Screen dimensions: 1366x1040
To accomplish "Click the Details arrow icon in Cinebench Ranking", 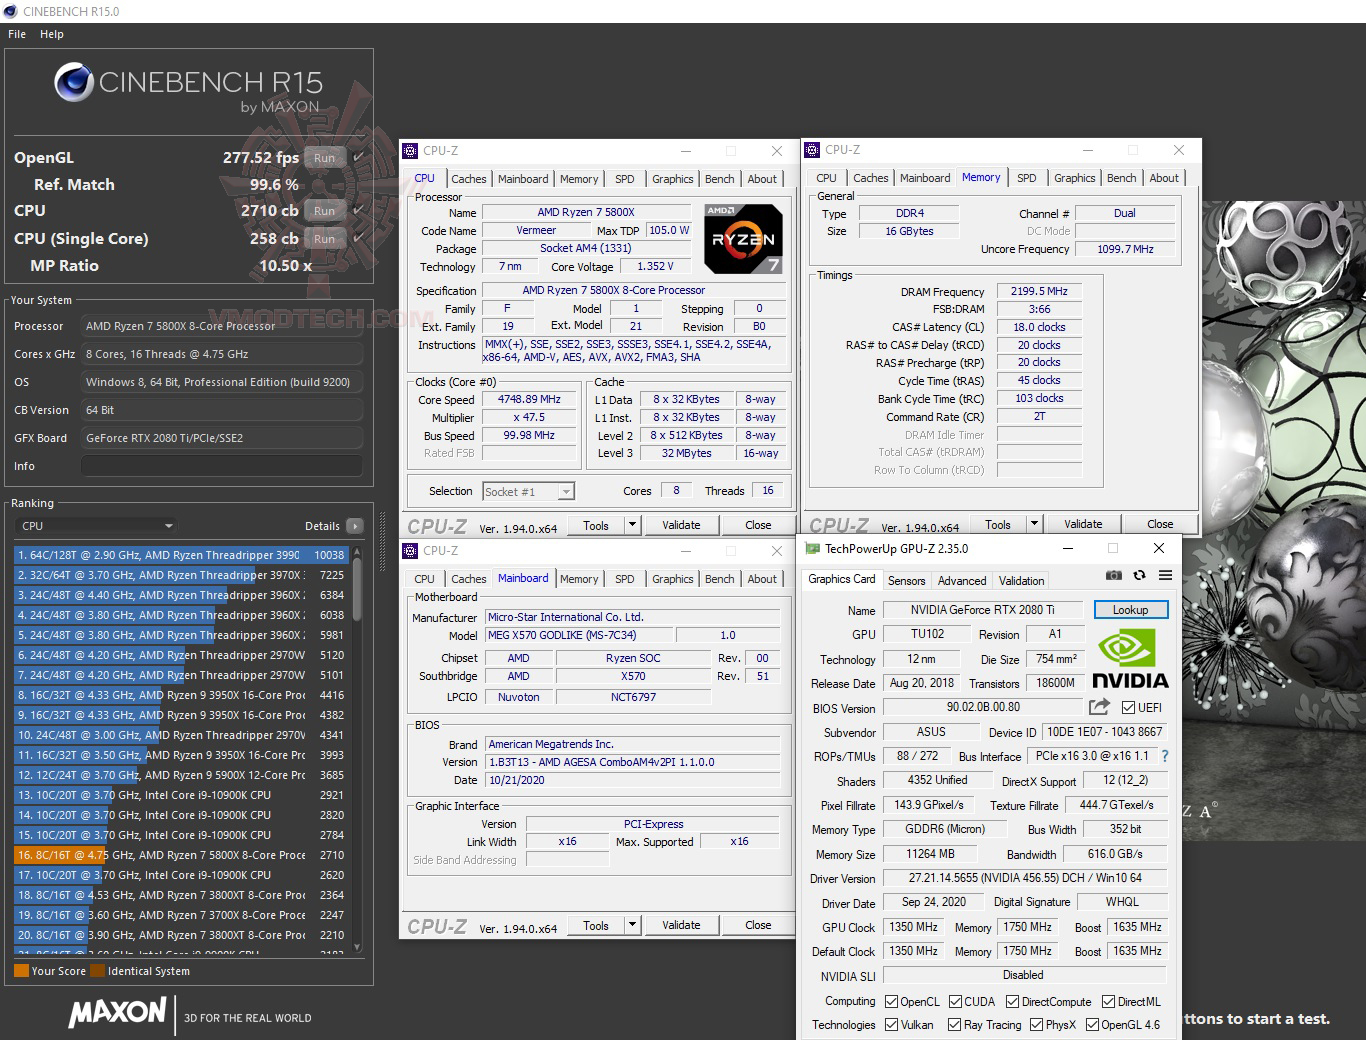I will (x=354, y=526).
